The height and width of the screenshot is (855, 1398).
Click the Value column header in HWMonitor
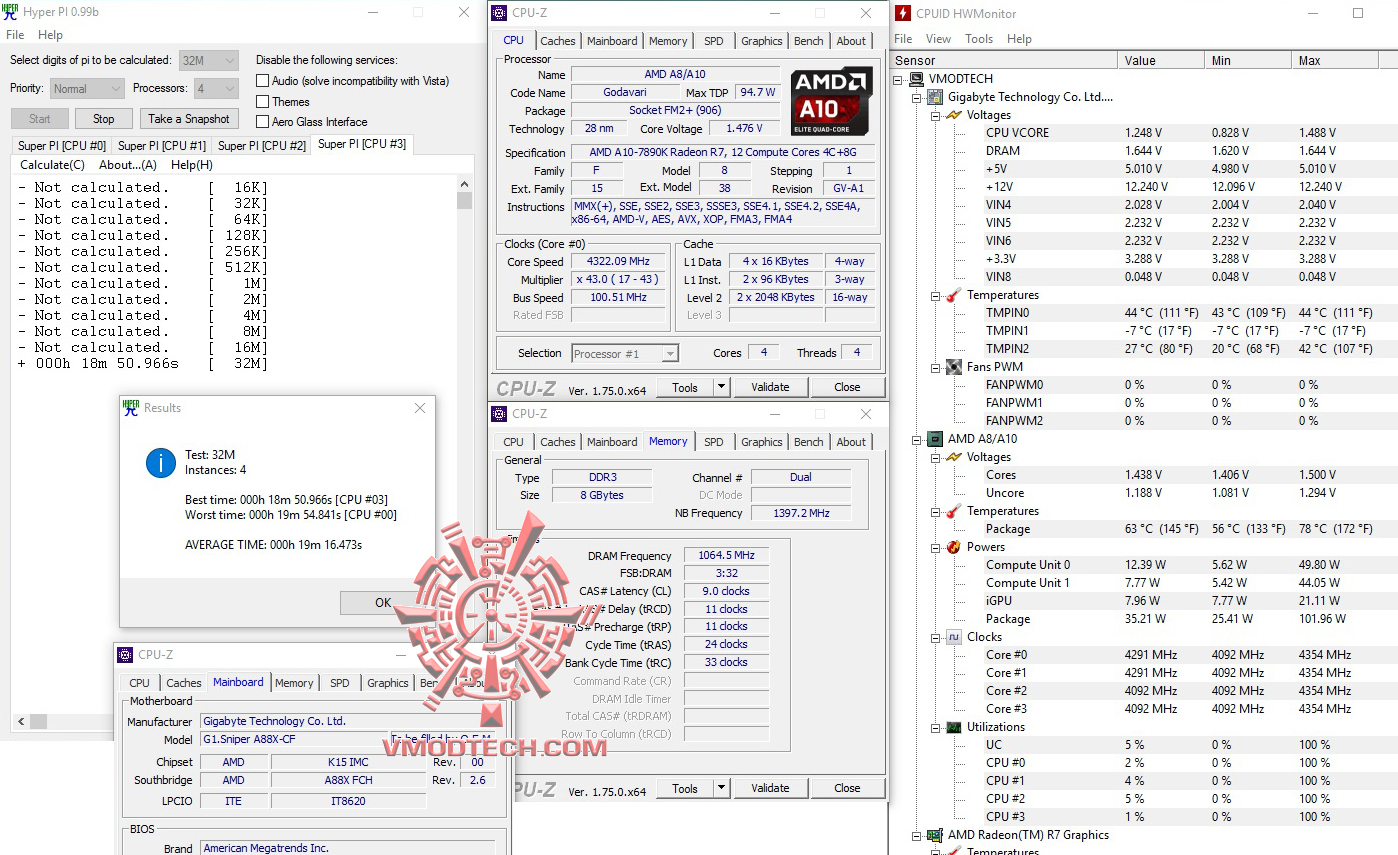[1161, 61]
